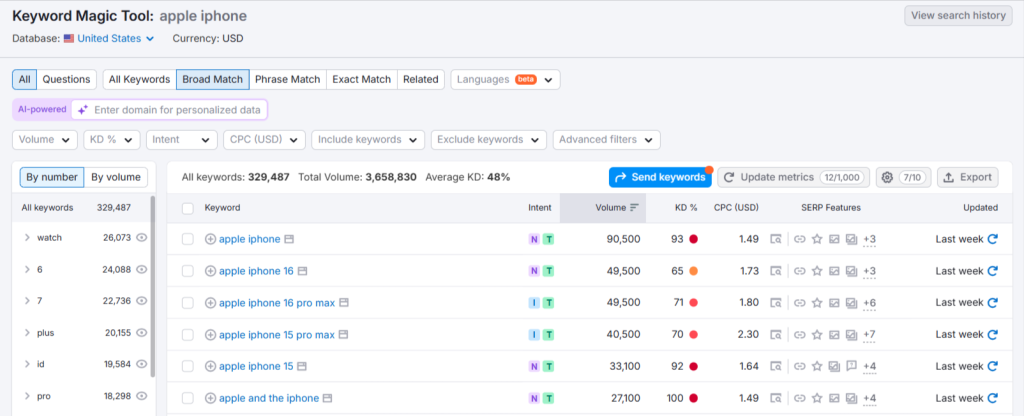Image resolution: width=1024 pixels, height=416 pixels.
Task: Open the KD % filter dropdown
Action: tap(112, 140)
